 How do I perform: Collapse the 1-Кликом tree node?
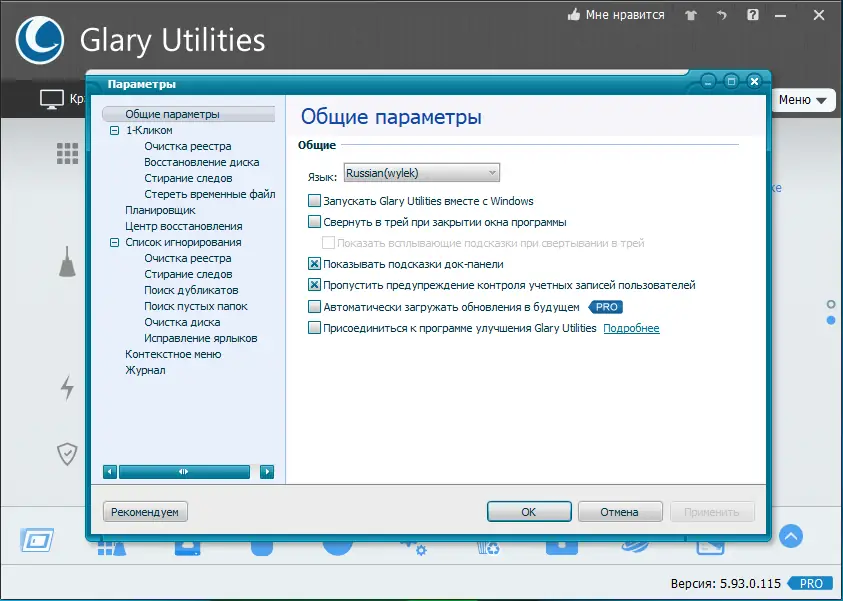click(x=114, y=130)
